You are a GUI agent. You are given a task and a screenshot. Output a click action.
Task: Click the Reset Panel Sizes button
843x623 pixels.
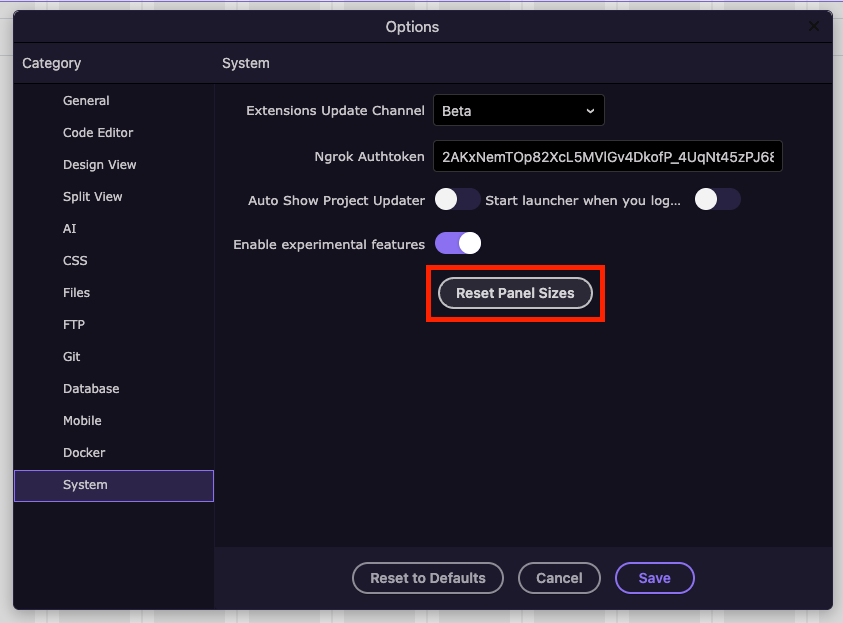click(x=515, y=293)
